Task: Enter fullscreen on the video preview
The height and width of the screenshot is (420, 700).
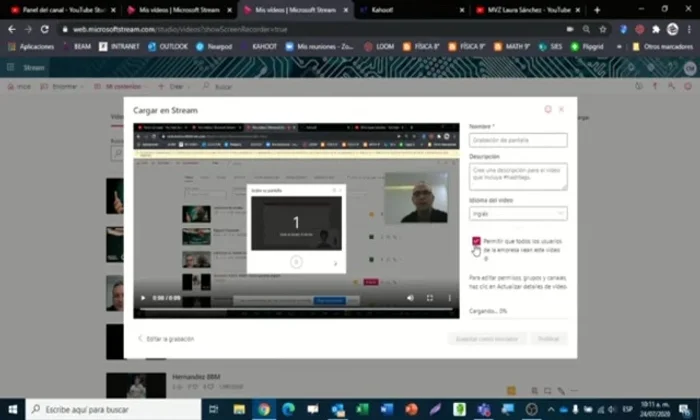Action: click(431, 298)
